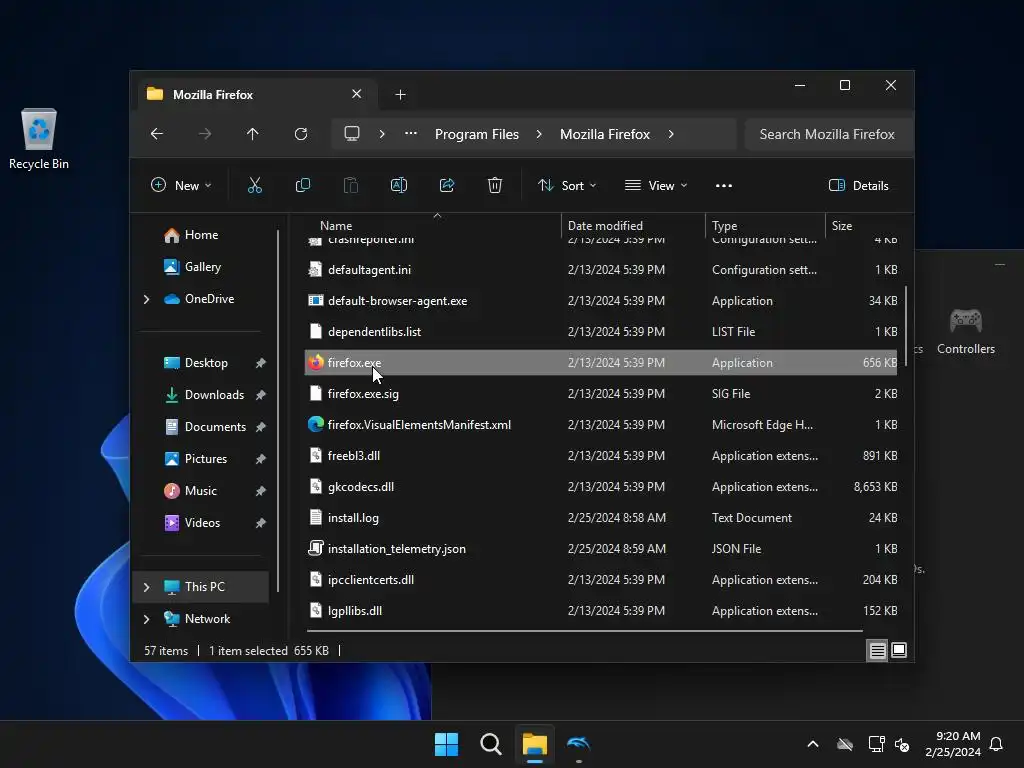Expand chevron after Mozilla Firefox breadcrumb

point(671,134)
